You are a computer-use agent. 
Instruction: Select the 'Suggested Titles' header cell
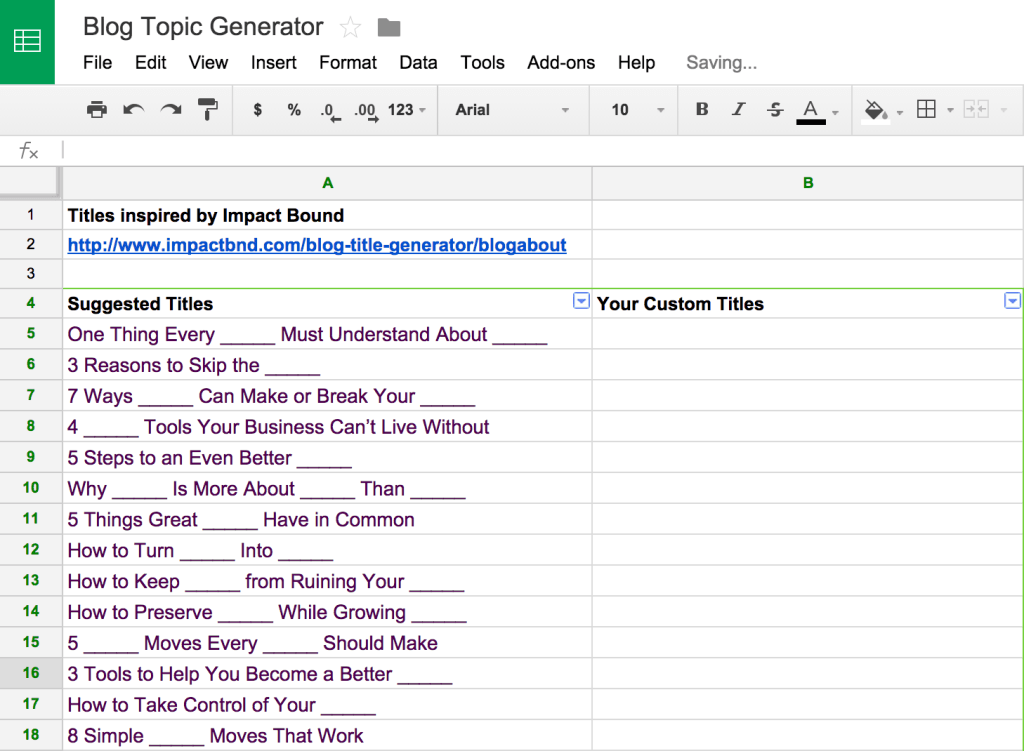pos(327,304)
